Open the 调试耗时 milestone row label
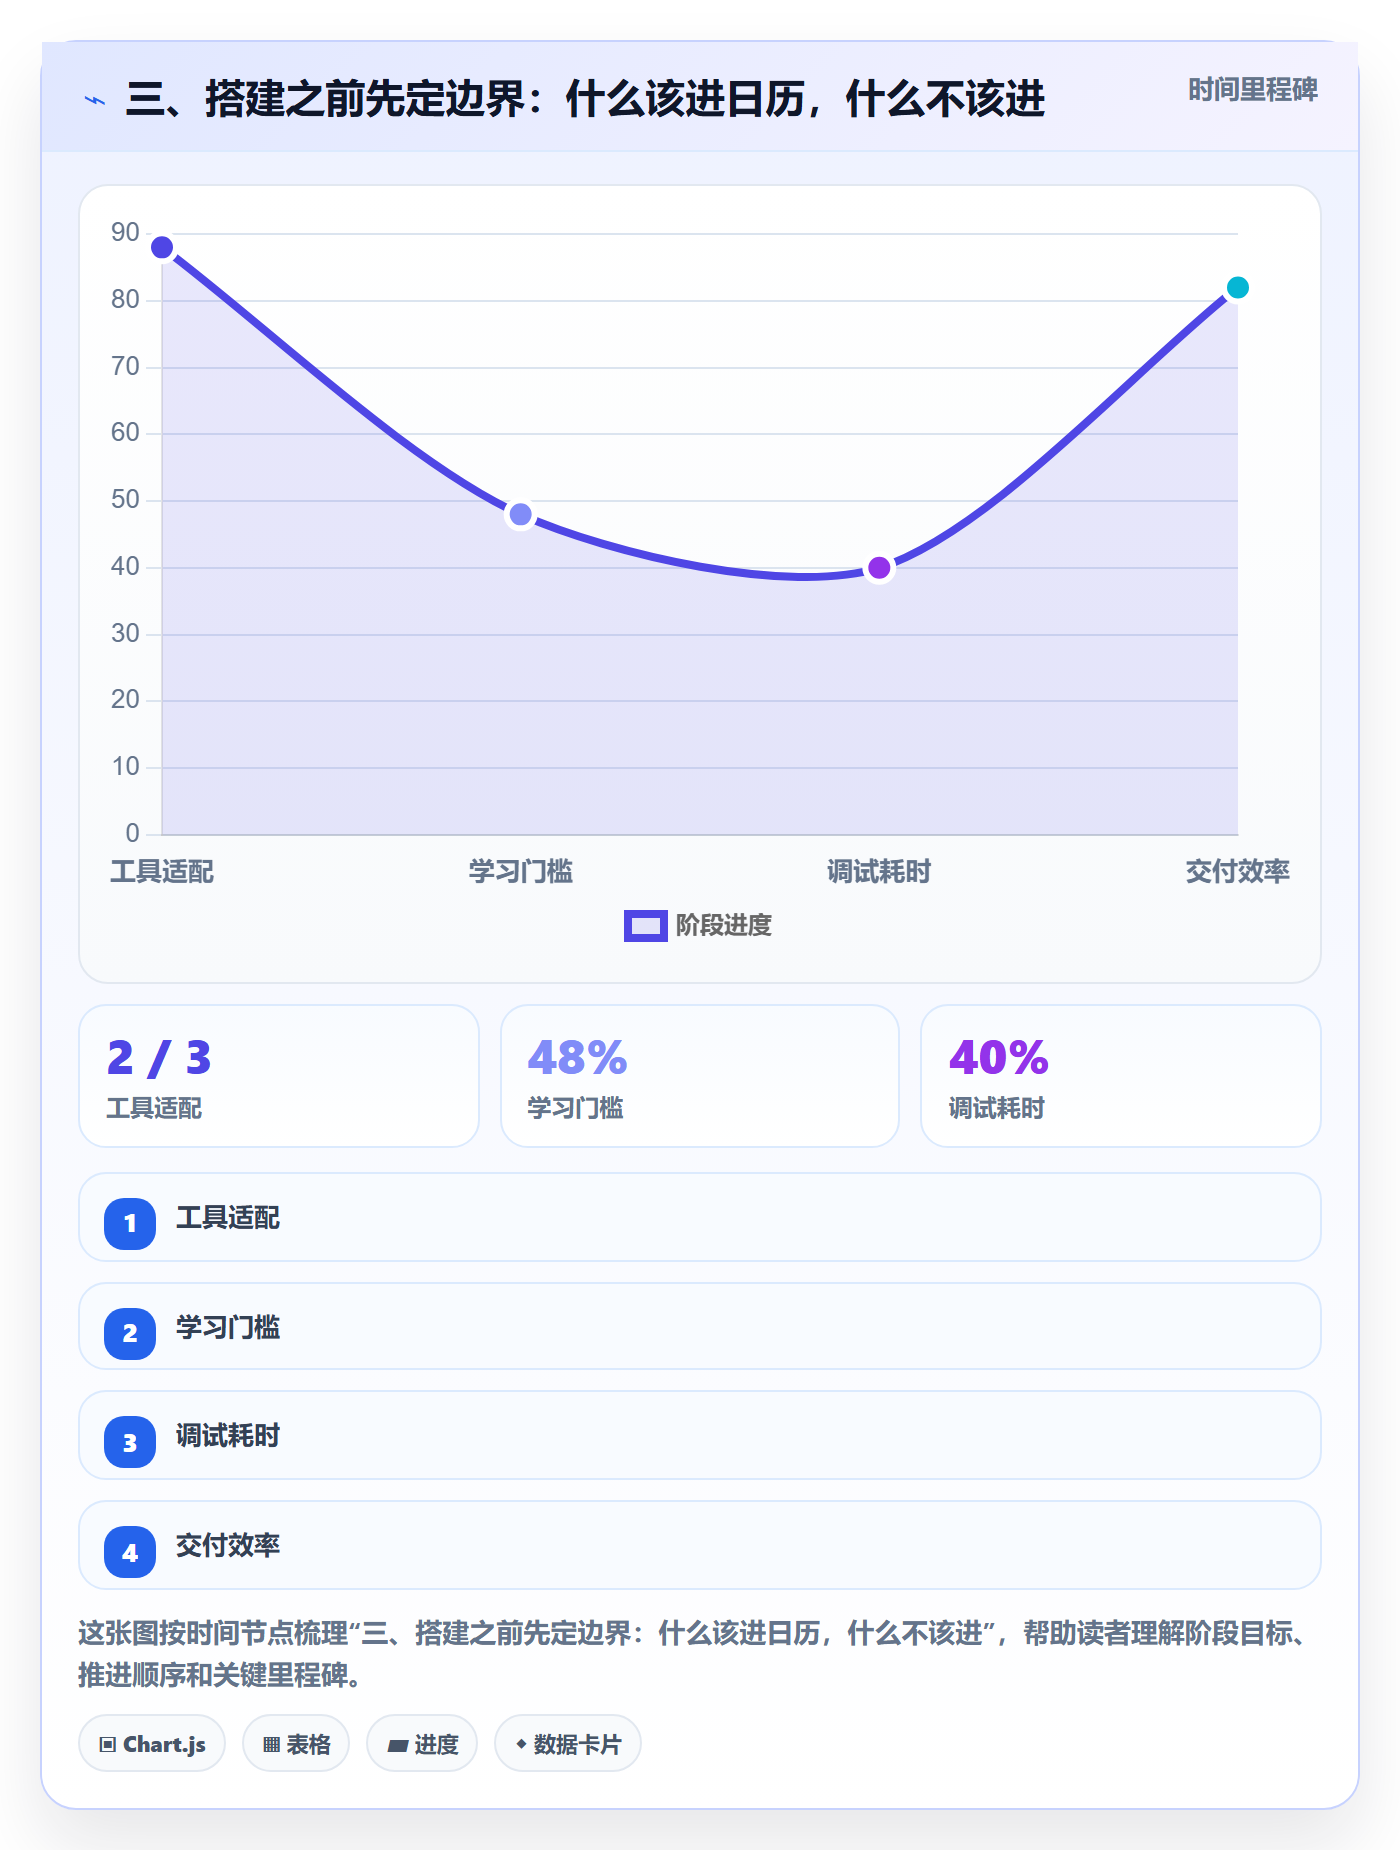Image resolution: width=1400 pixels, height=1850 pixels. (x=228, y=1436)
